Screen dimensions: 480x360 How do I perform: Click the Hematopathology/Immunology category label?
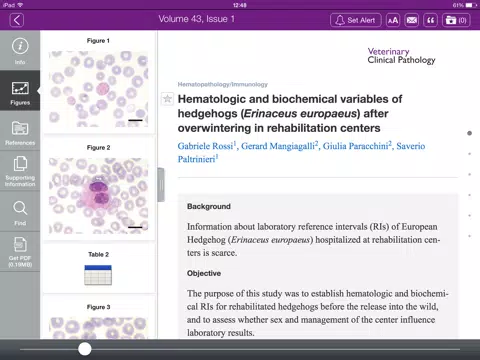pos(223,84)
